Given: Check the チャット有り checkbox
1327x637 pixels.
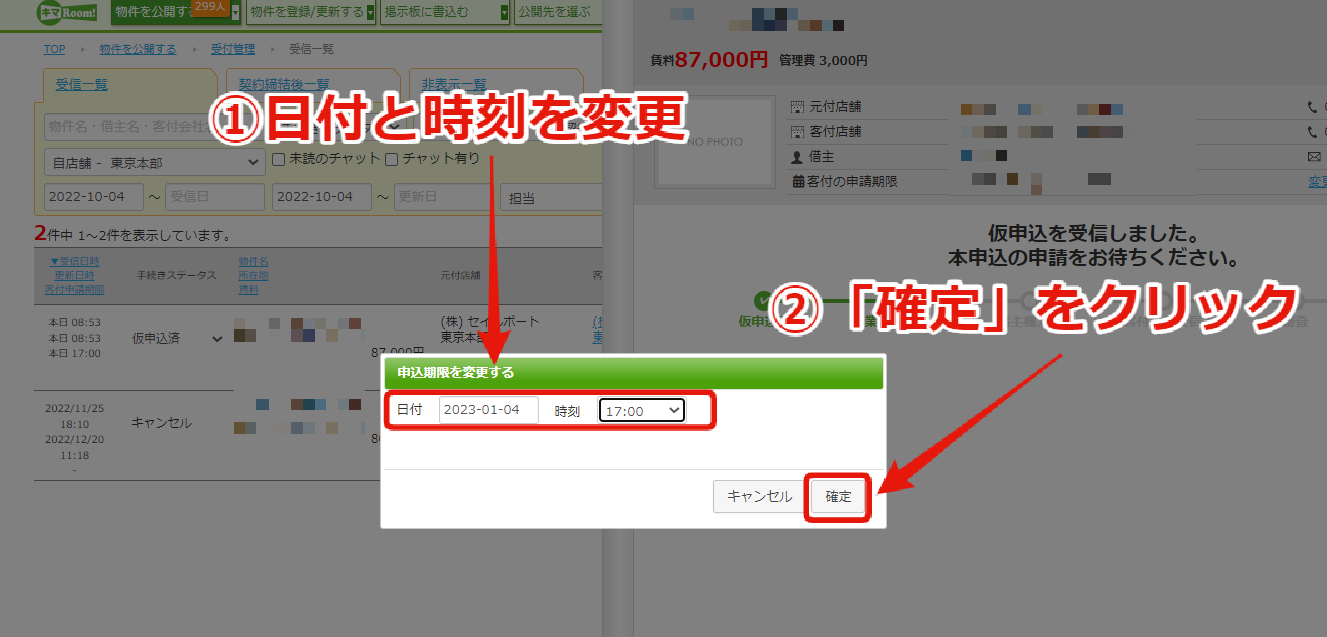Looking at the screenshot, I should point(392,159).
